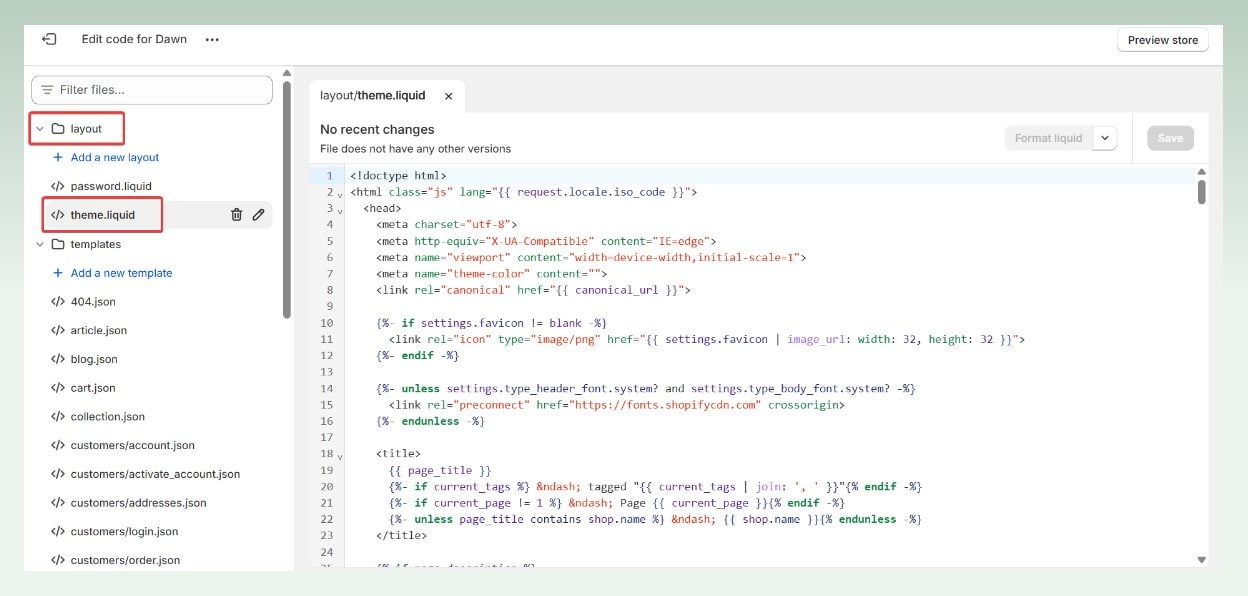Click the link rel canonical line

534,290
